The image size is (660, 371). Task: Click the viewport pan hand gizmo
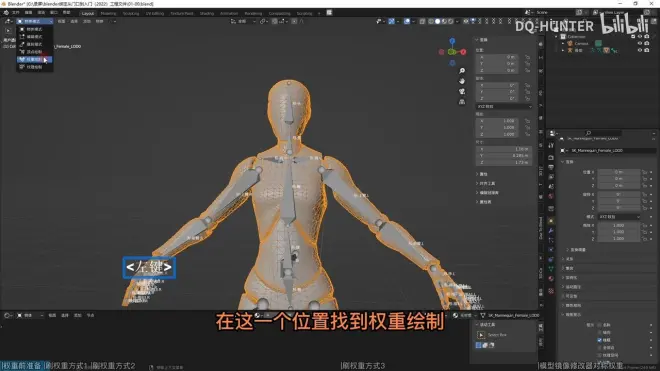pos(462,81)
